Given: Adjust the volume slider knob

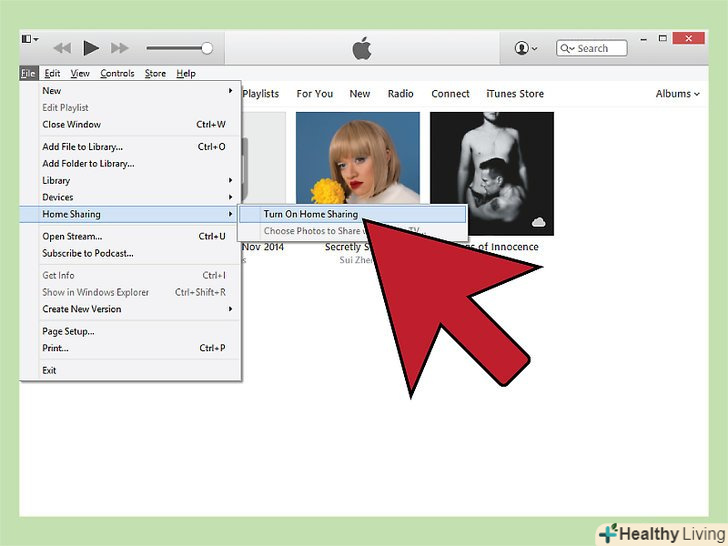Looking at the screenshot, I should (x=207, y=48).
